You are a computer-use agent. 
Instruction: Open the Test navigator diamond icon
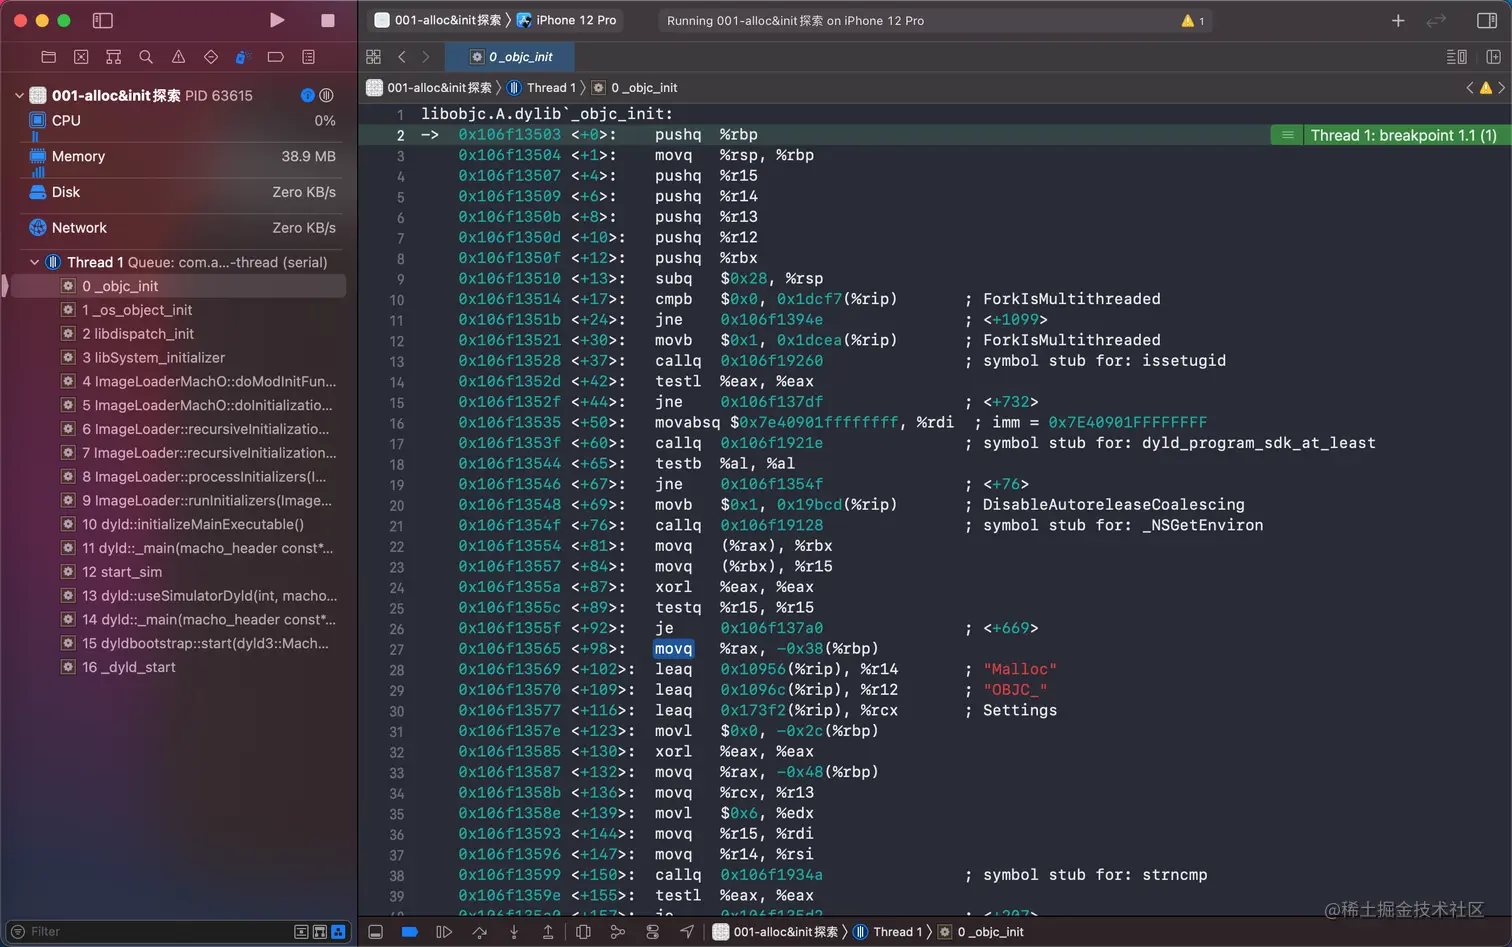[x=210, y=57]
